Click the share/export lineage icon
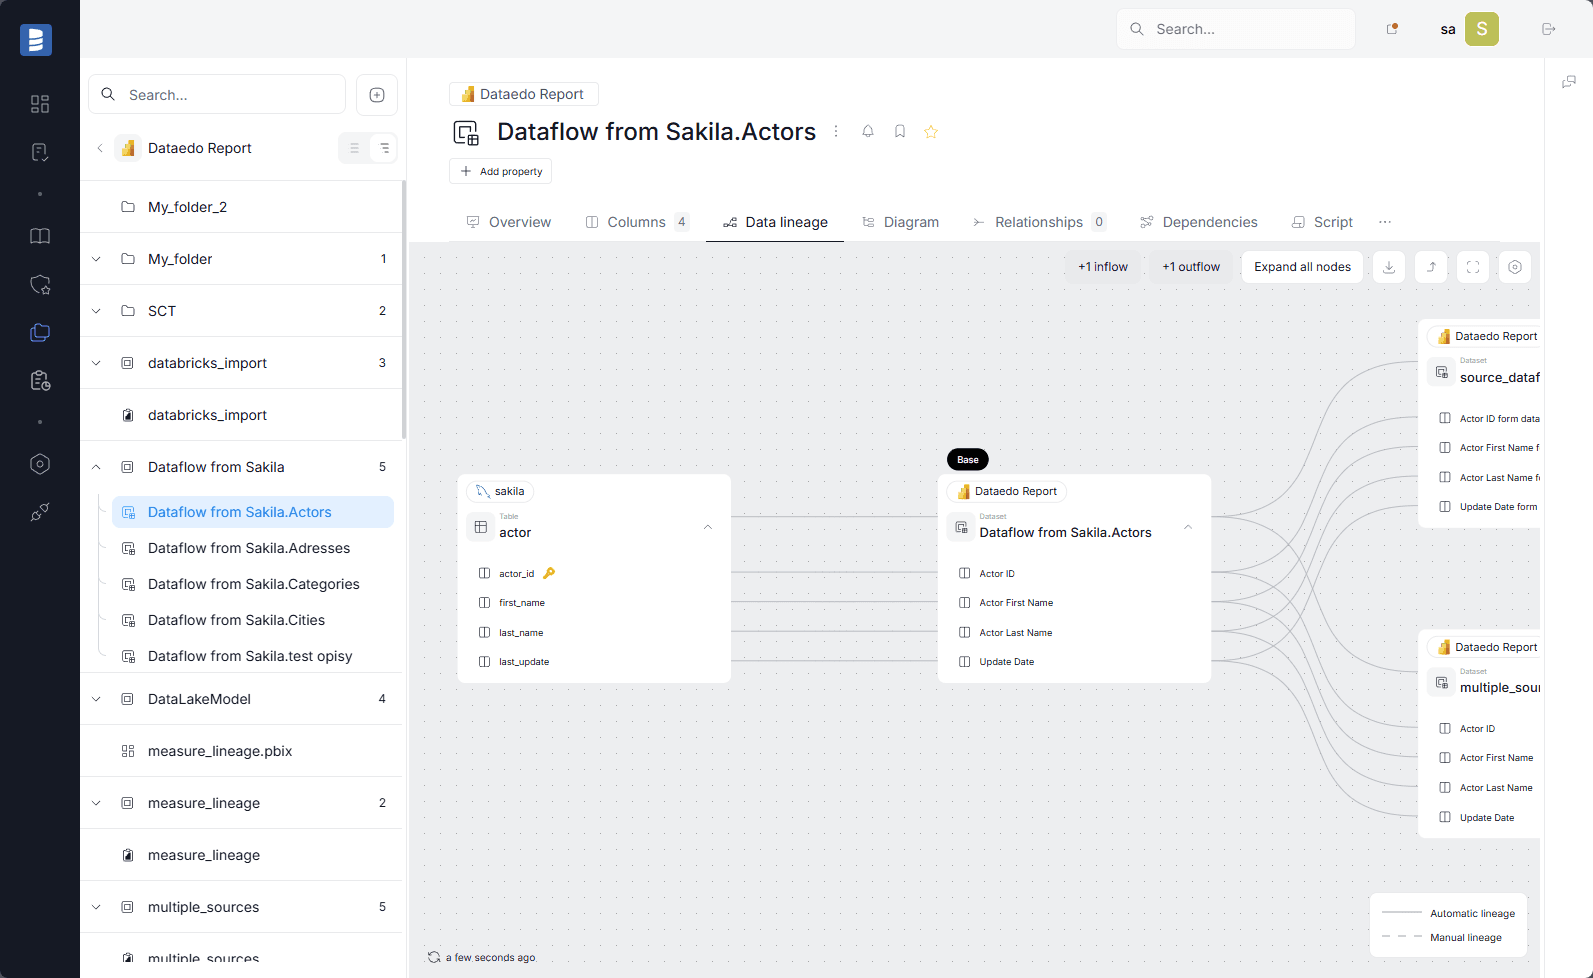The image size is (1593, 978). click(1431, 267)
